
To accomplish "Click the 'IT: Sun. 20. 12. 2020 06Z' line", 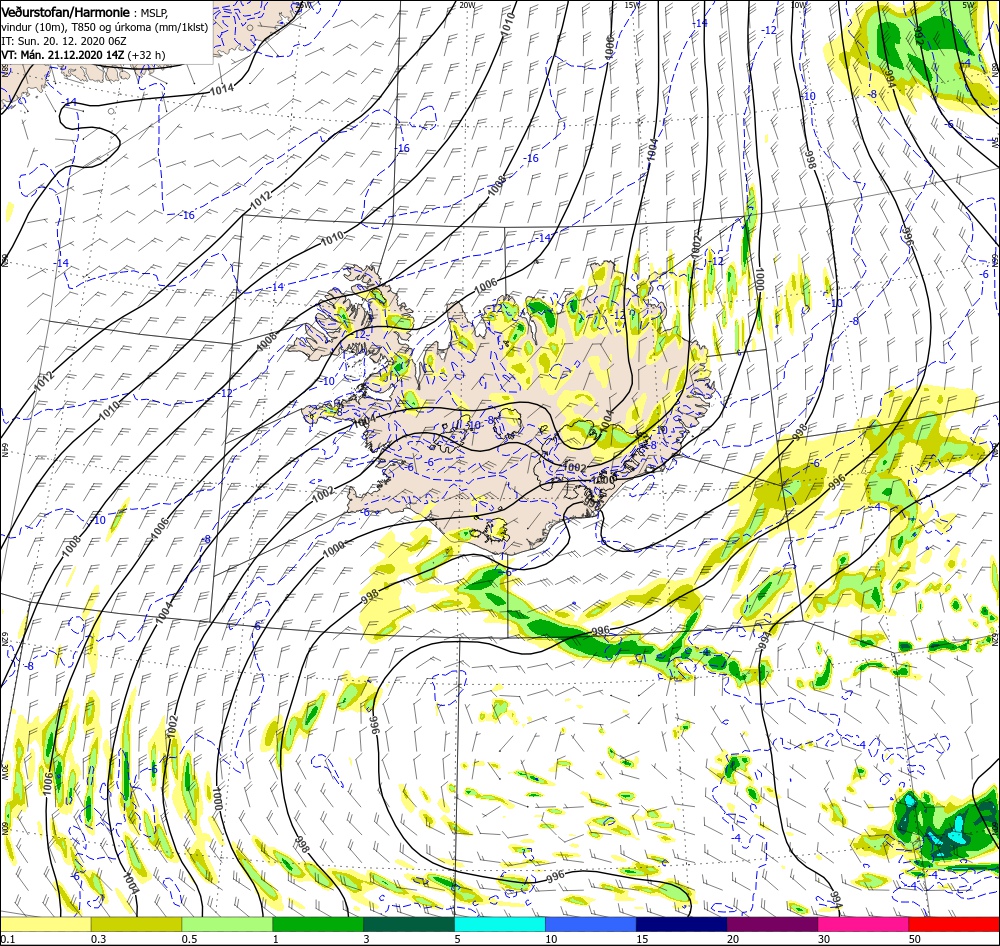I will (64, 41).
